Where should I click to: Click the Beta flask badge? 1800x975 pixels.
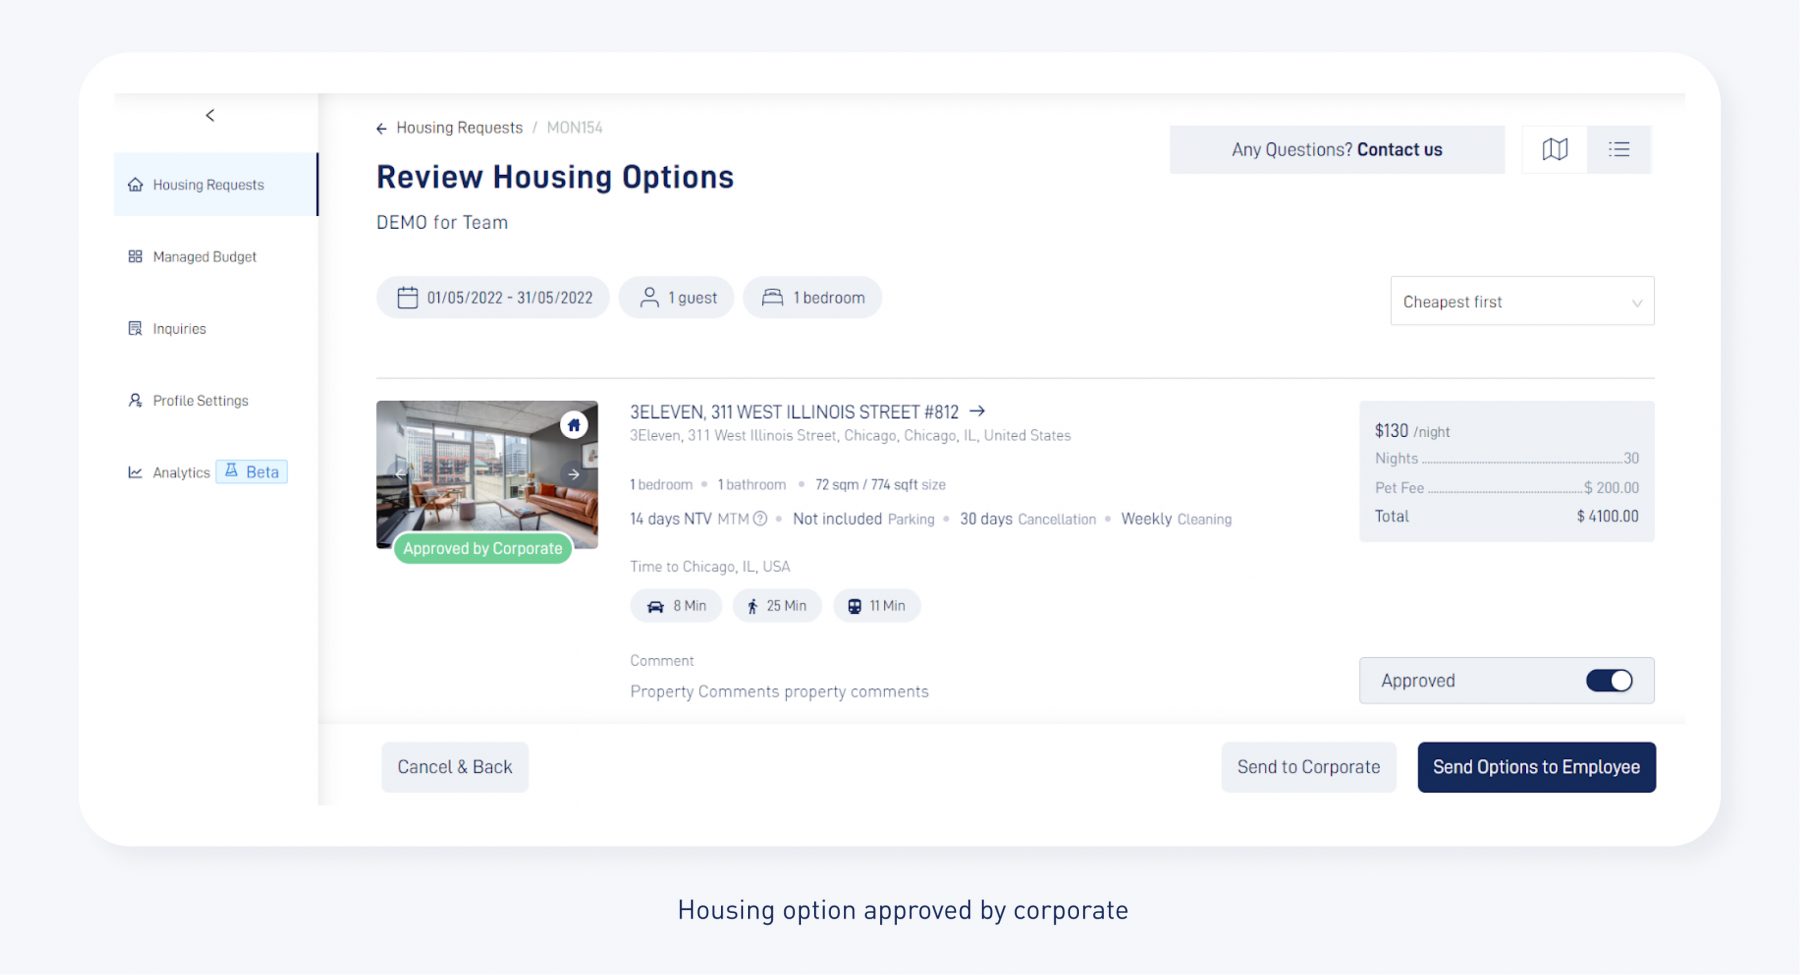coord(252,472)
